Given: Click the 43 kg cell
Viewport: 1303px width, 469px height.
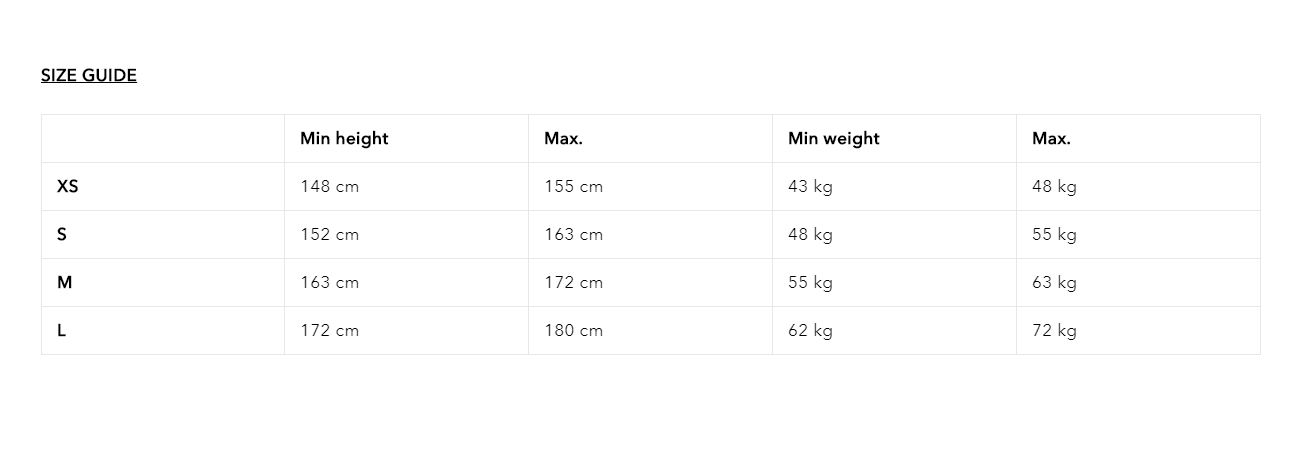Looking at the screenshot, I should coord(810,187).
